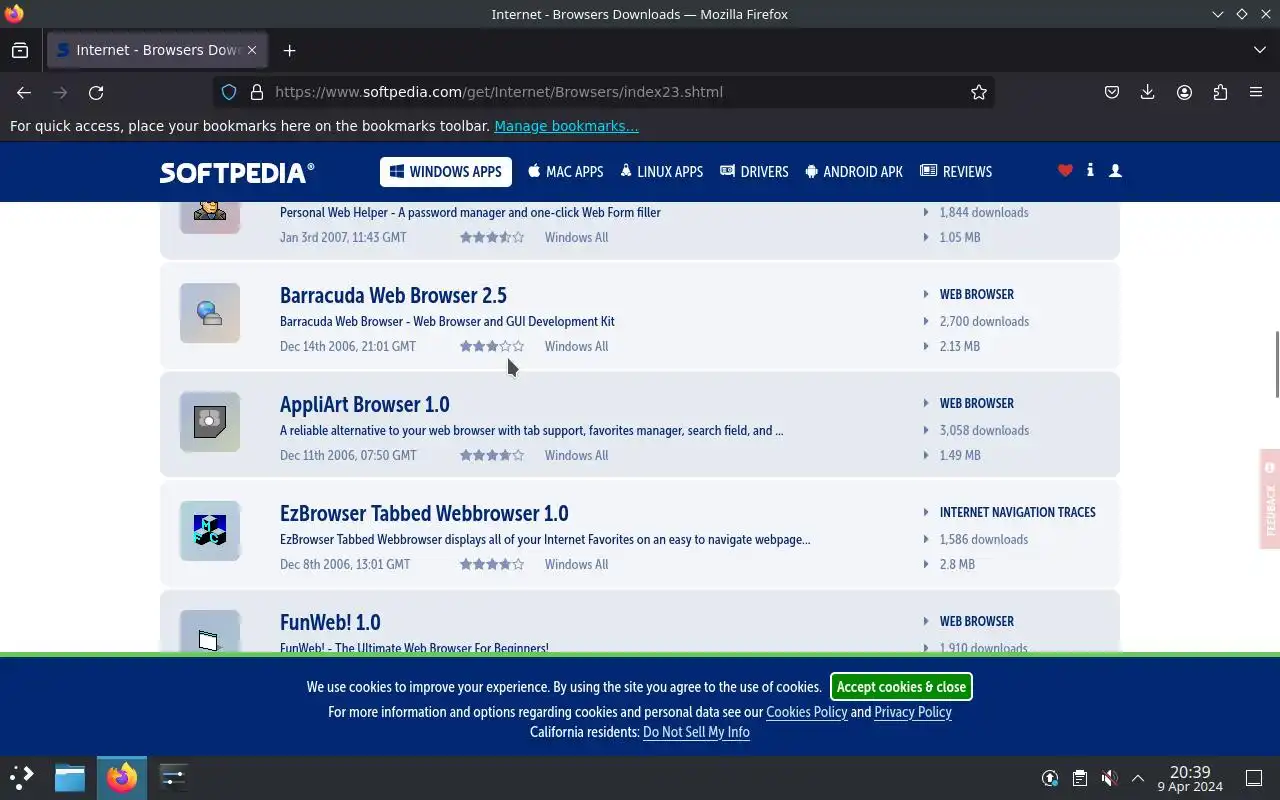The width and height of the screenshot is (1280, 800).
Task: Open Barracuda Web Browser 2.5 title
Action: coord(393,295)
